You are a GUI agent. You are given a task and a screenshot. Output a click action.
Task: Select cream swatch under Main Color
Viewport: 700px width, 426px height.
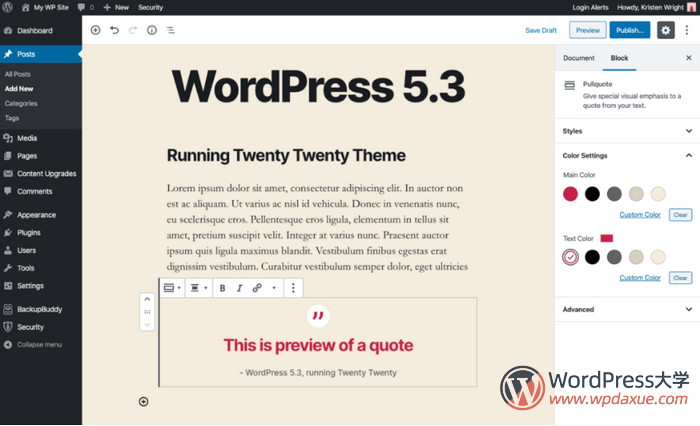coord(658,194)
